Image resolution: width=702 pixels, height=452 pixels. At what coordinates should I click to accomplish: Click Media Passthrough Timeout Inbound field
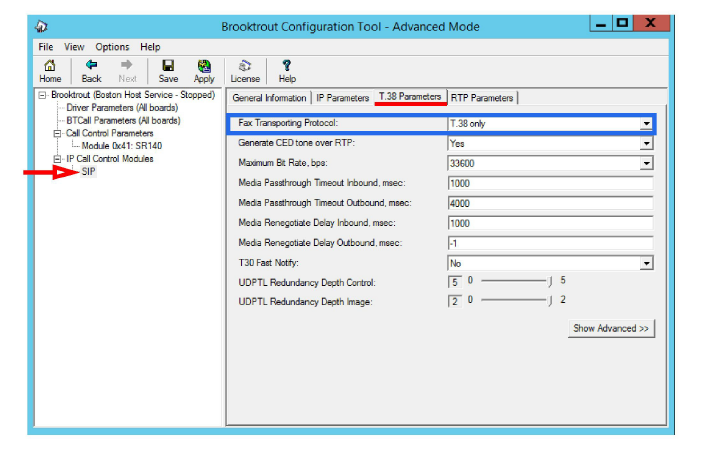pos(550,183)
